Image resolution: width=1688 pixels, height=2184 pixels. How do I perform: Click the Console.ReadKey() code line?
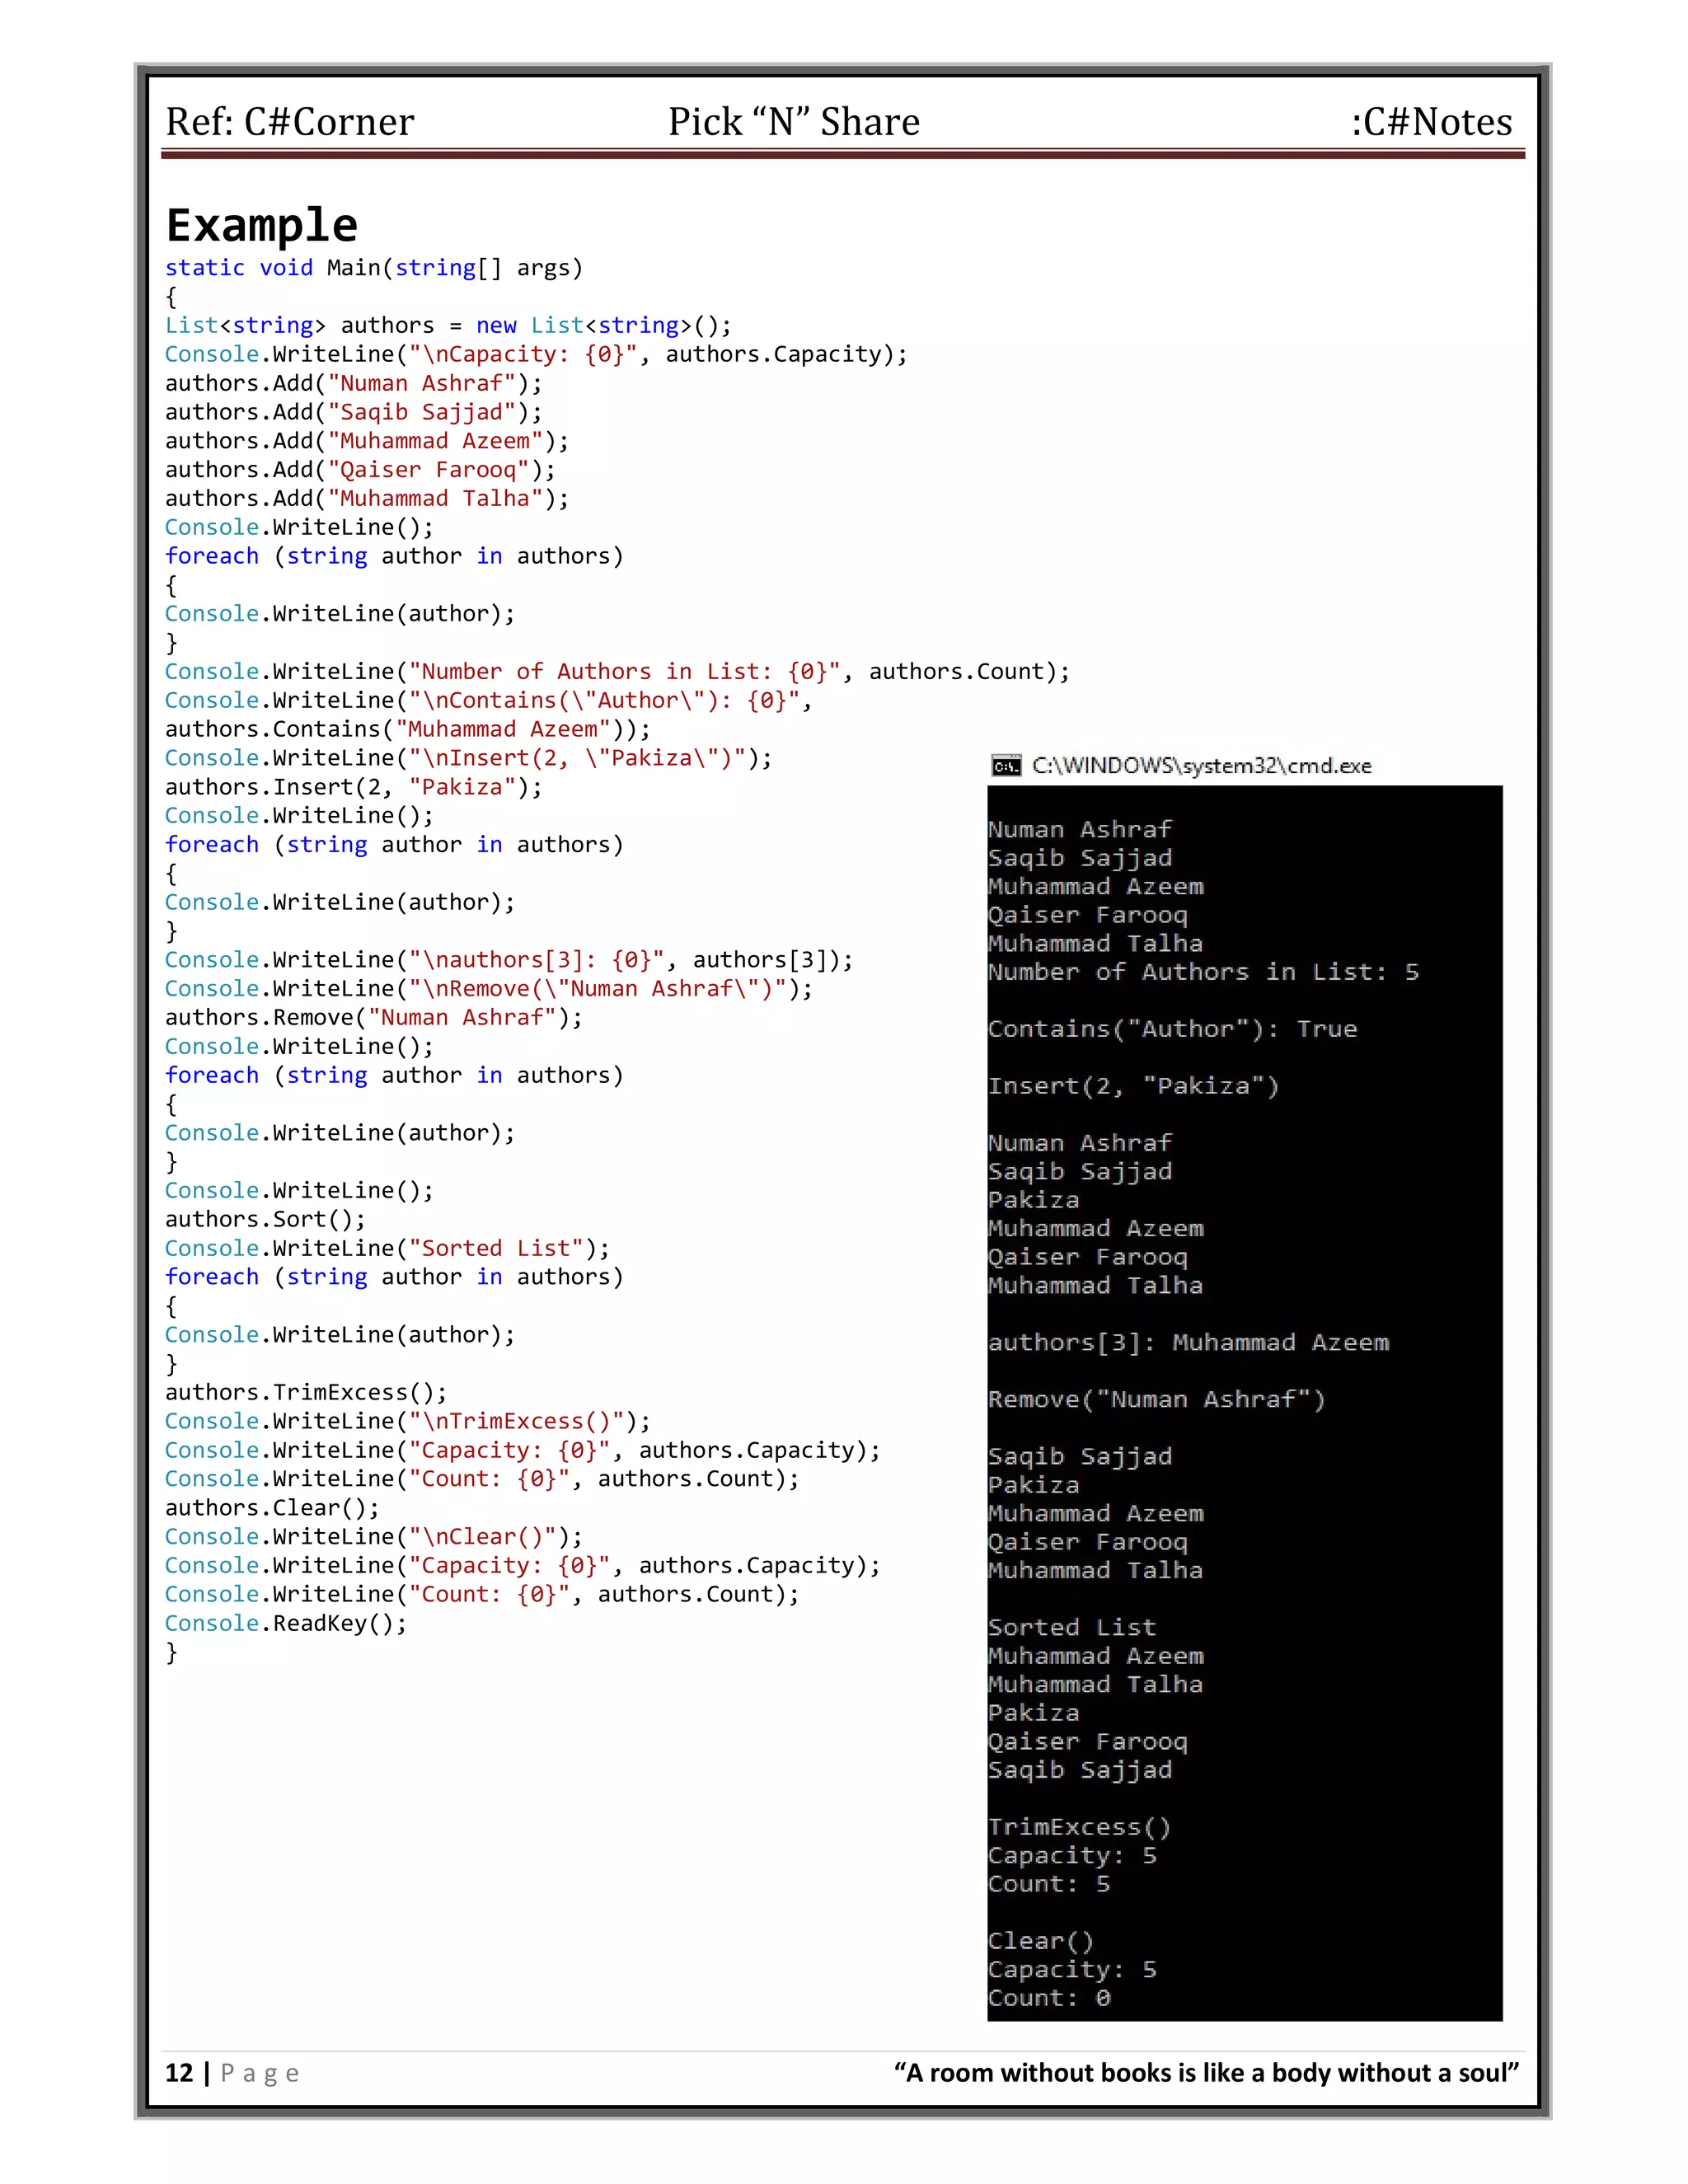285,1623
